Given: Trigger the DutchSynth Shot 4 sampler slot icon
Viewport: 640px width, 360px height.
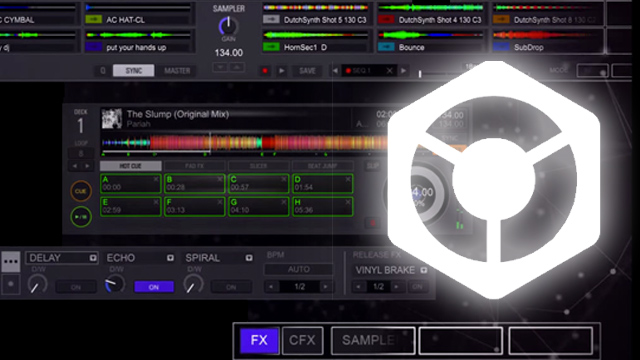Looking at the screenshot, I should pos(386,20).
